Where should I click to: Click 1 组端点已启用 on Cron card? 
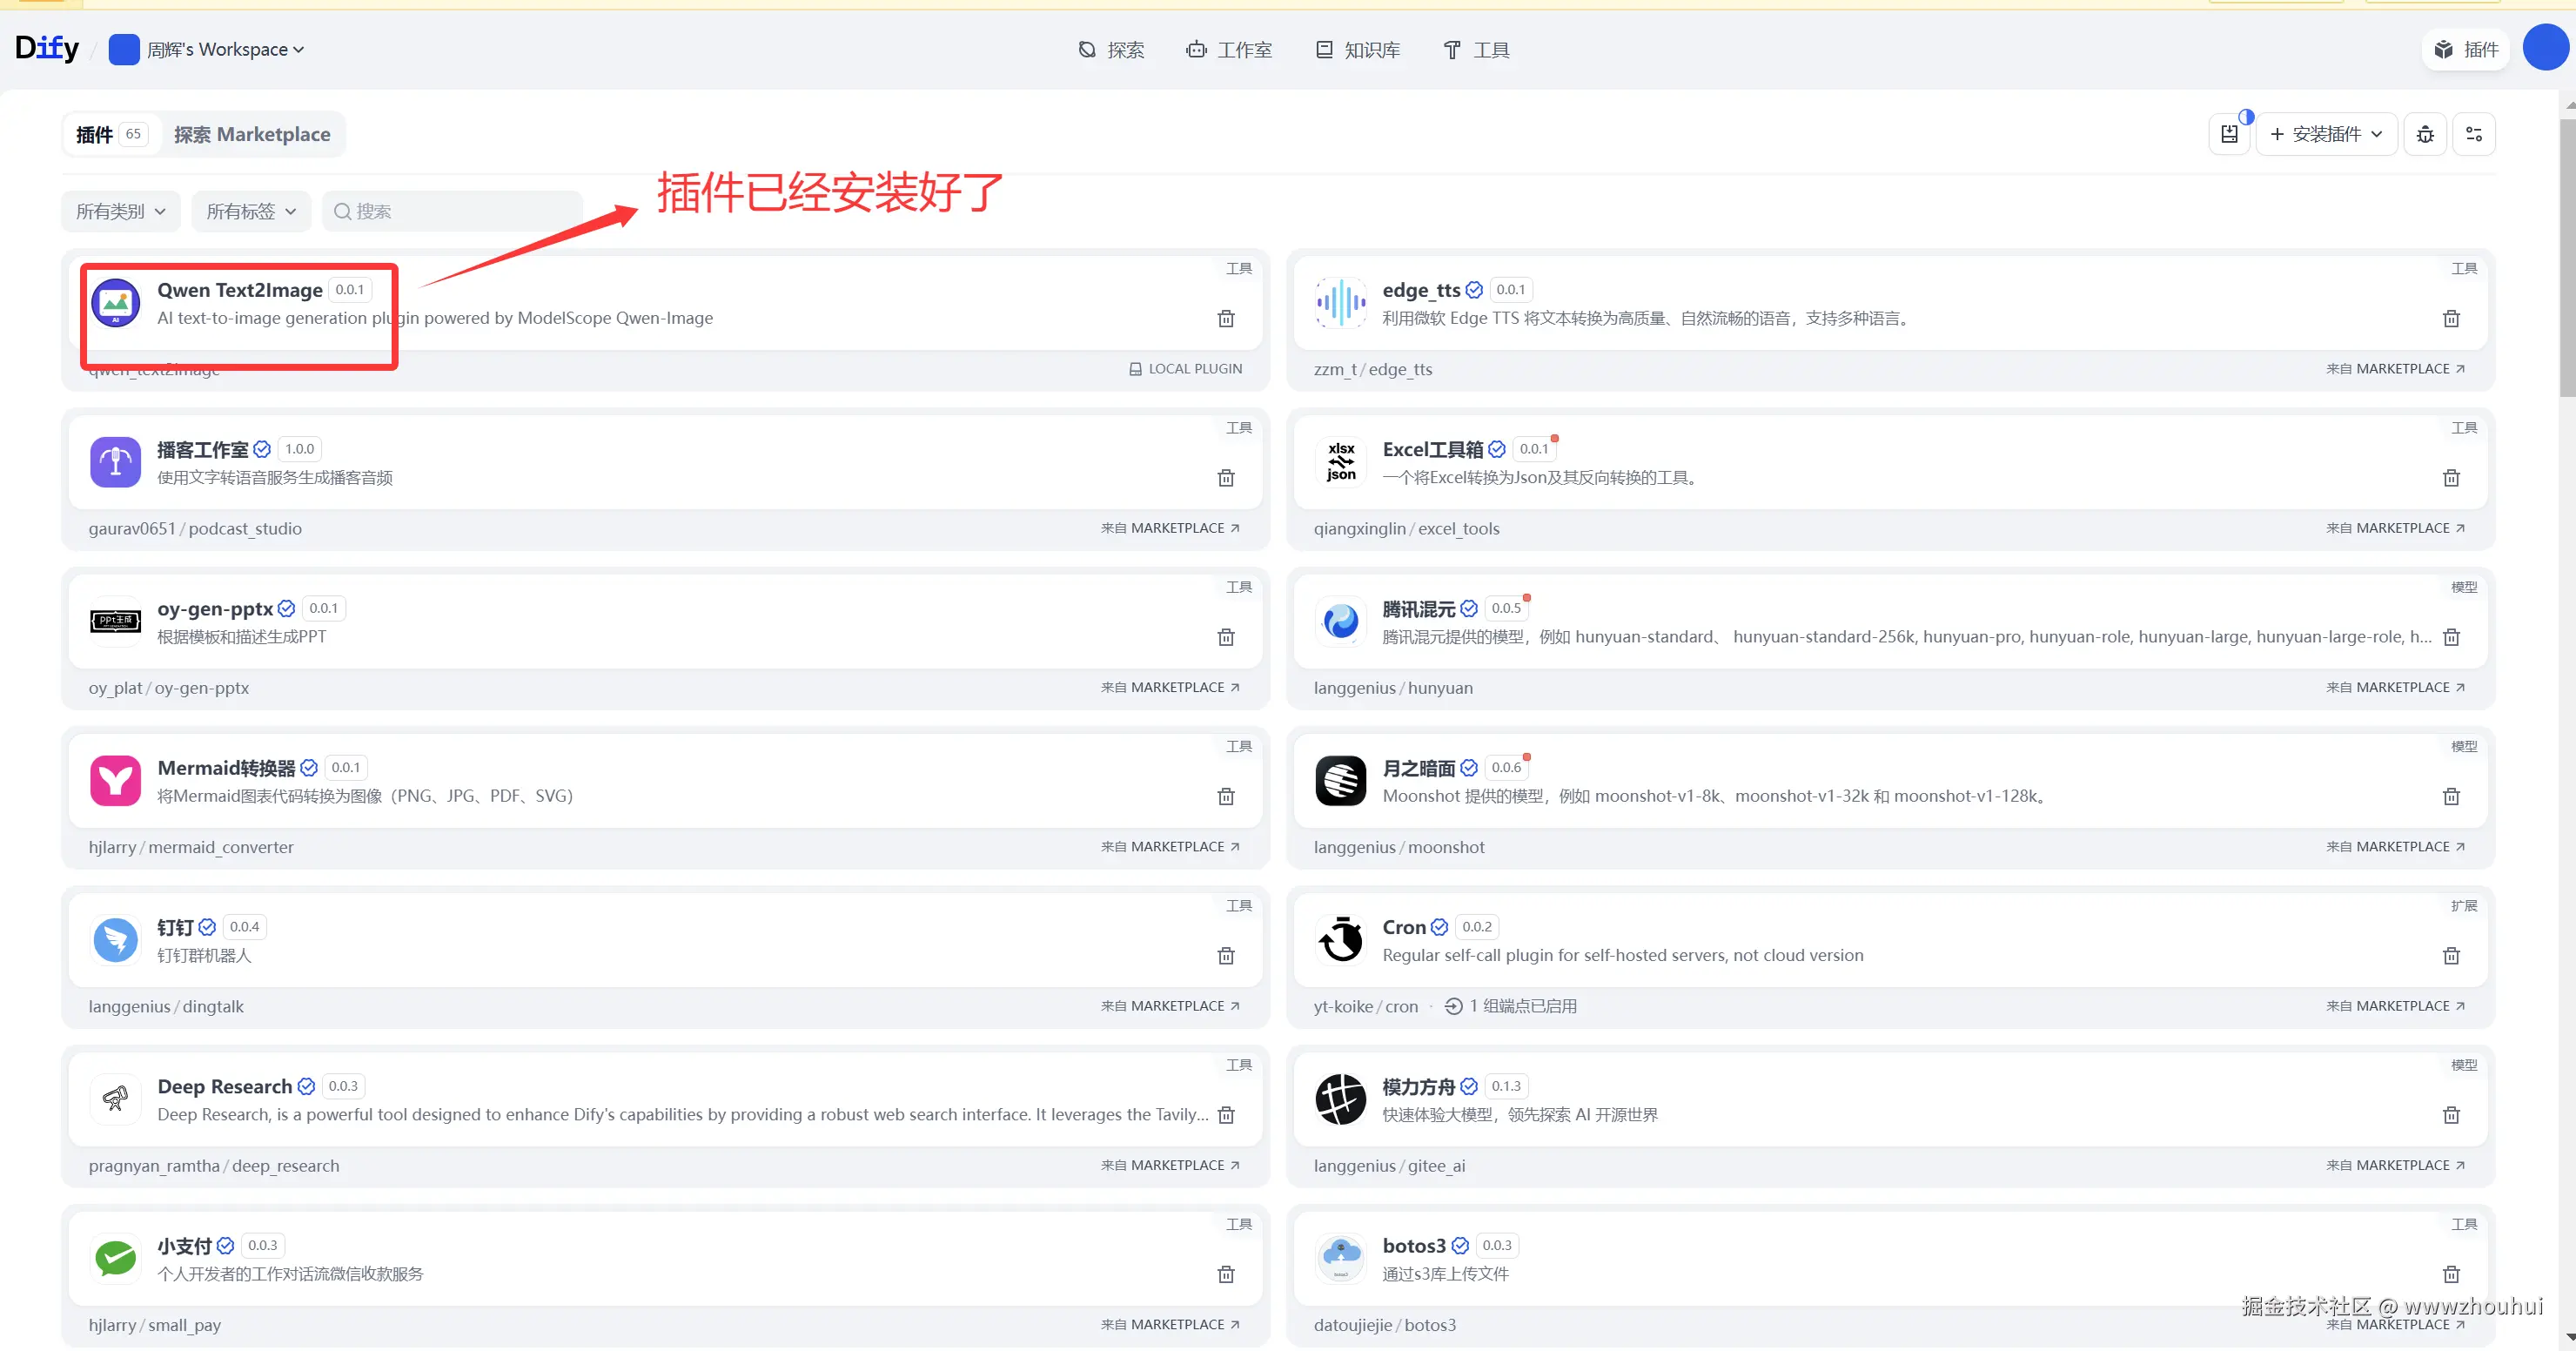click(1510, 1006)
